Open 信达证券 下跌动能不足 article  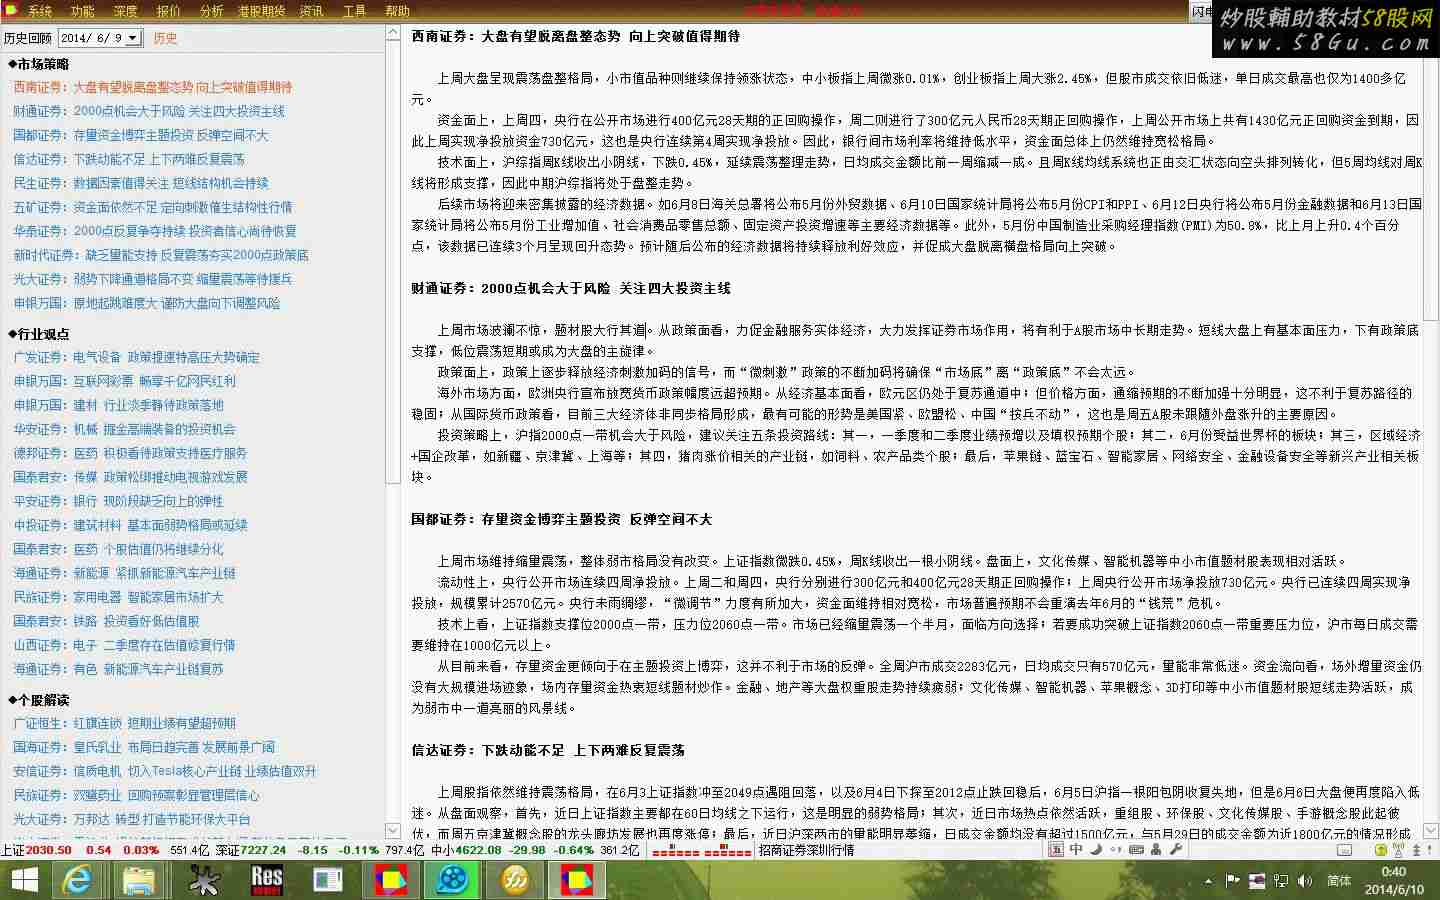click(x=129, y=159)
